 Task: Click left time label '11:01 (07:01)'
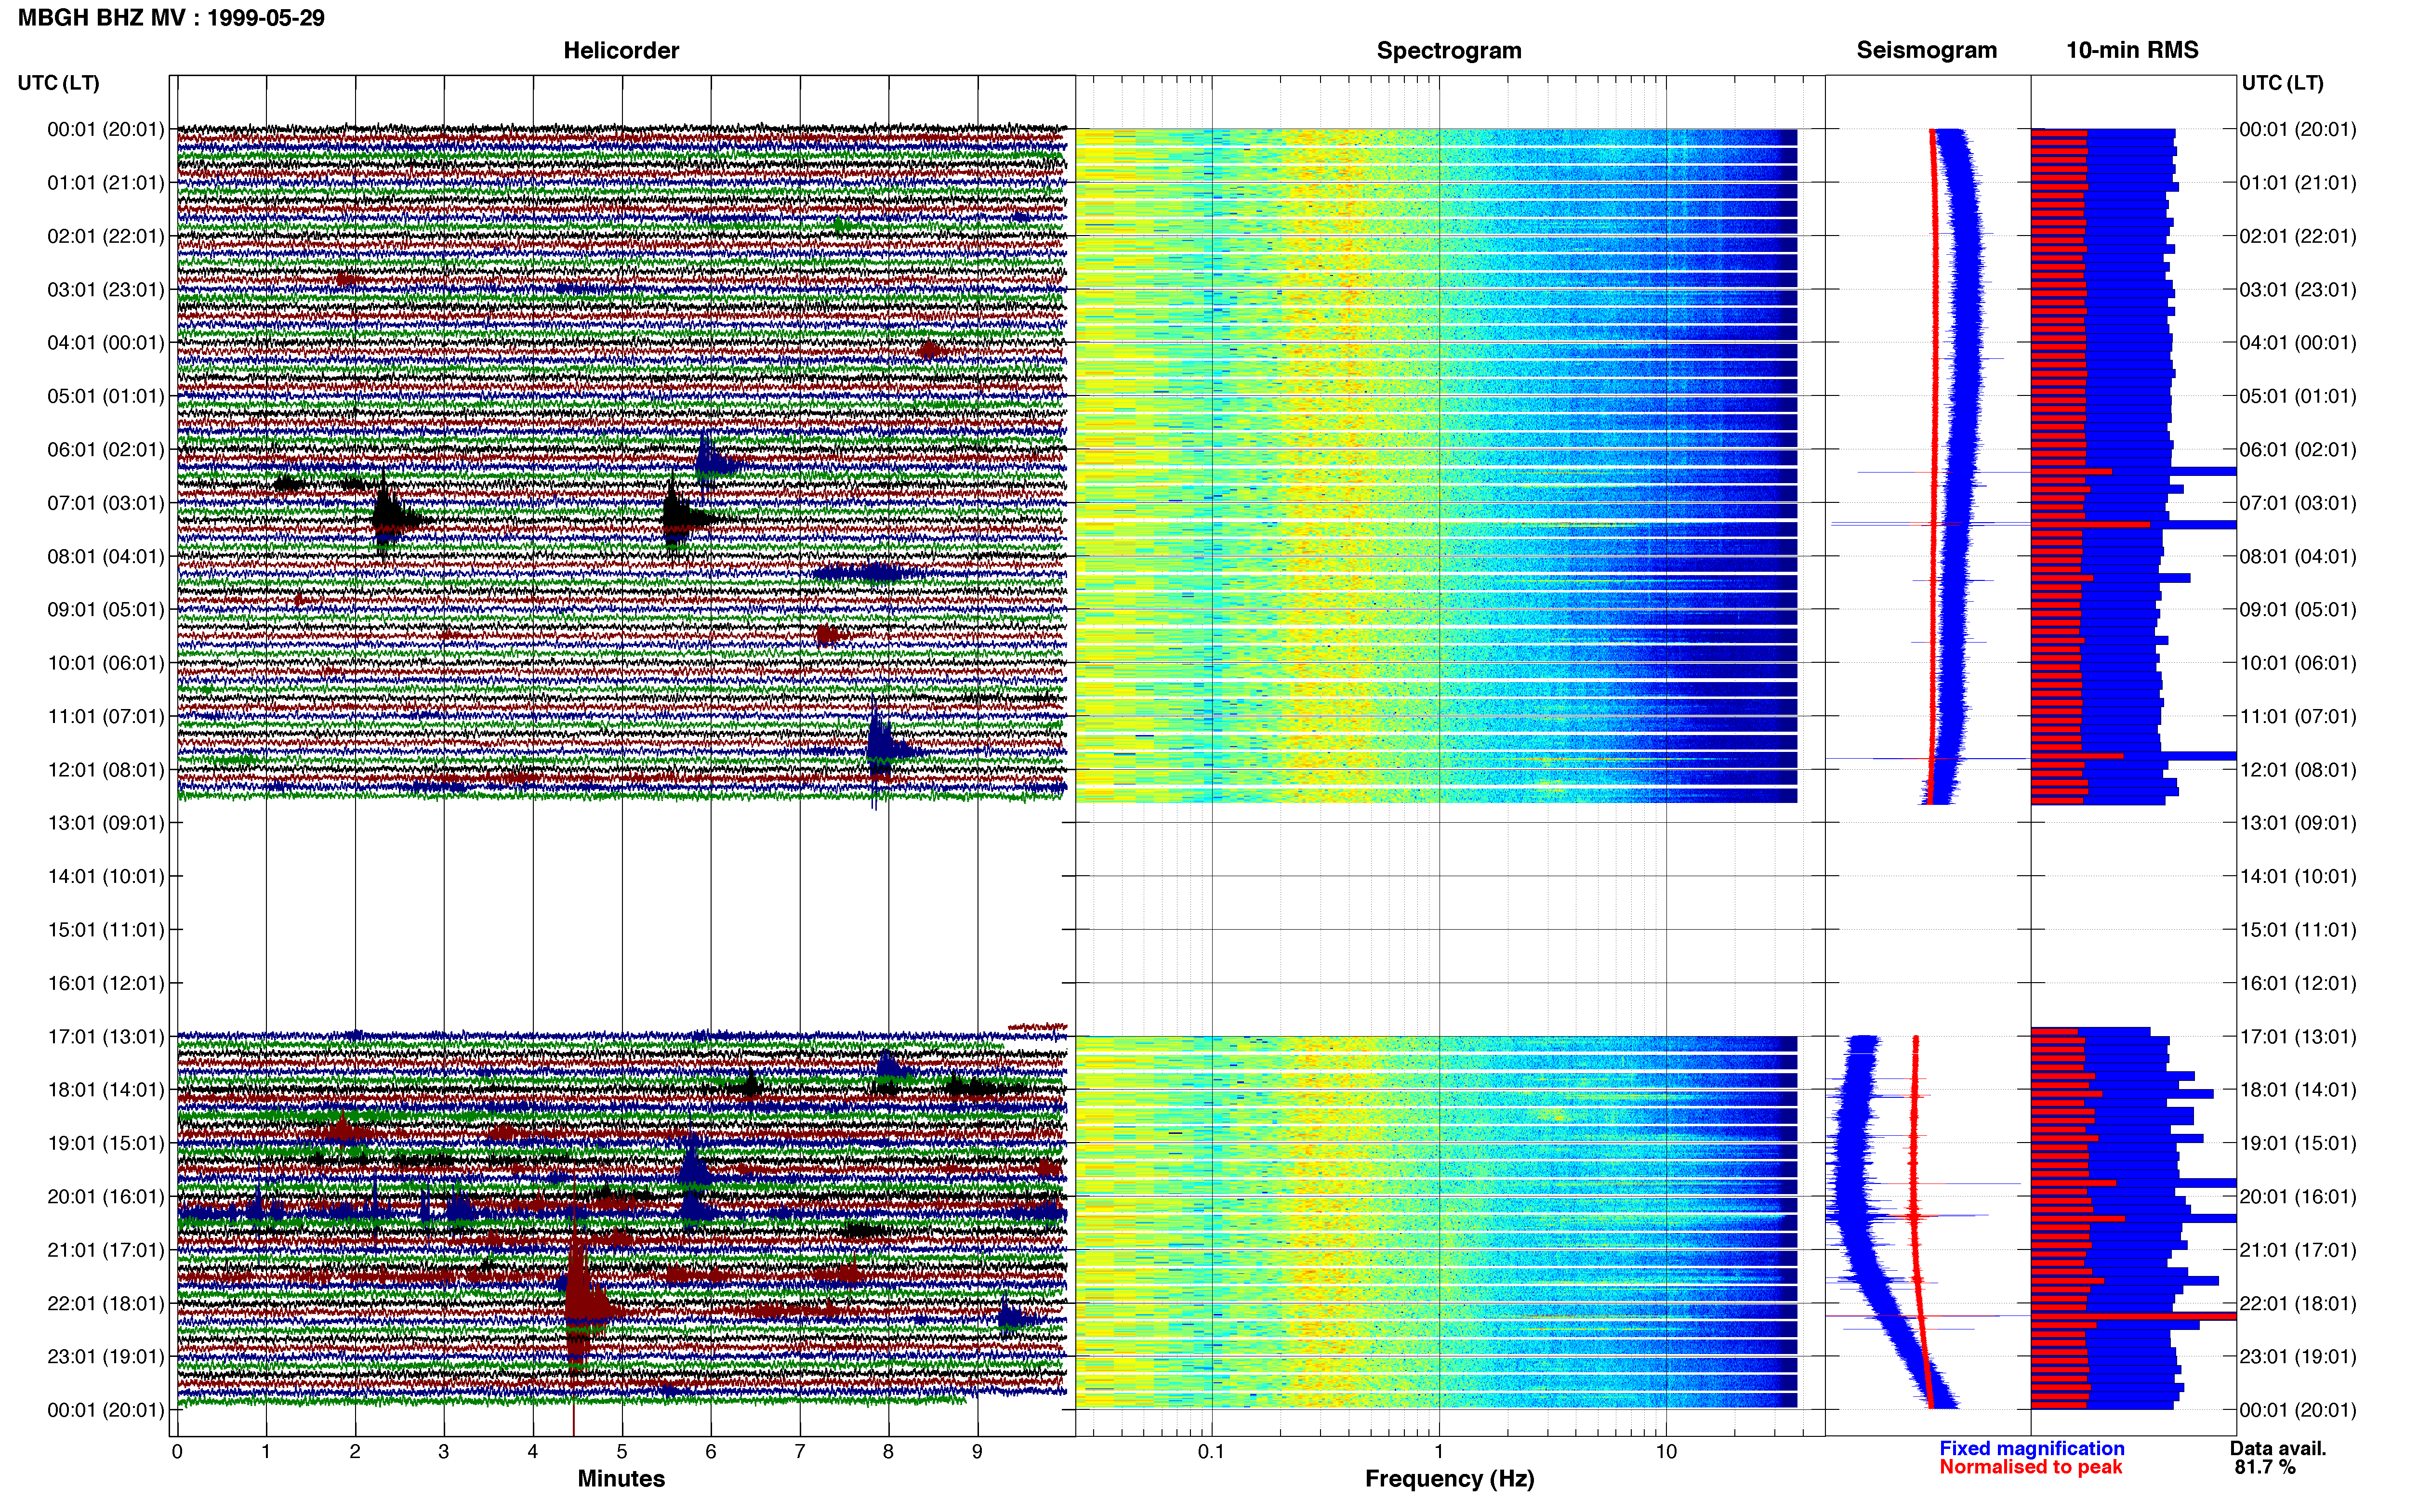tap(106, 716)
